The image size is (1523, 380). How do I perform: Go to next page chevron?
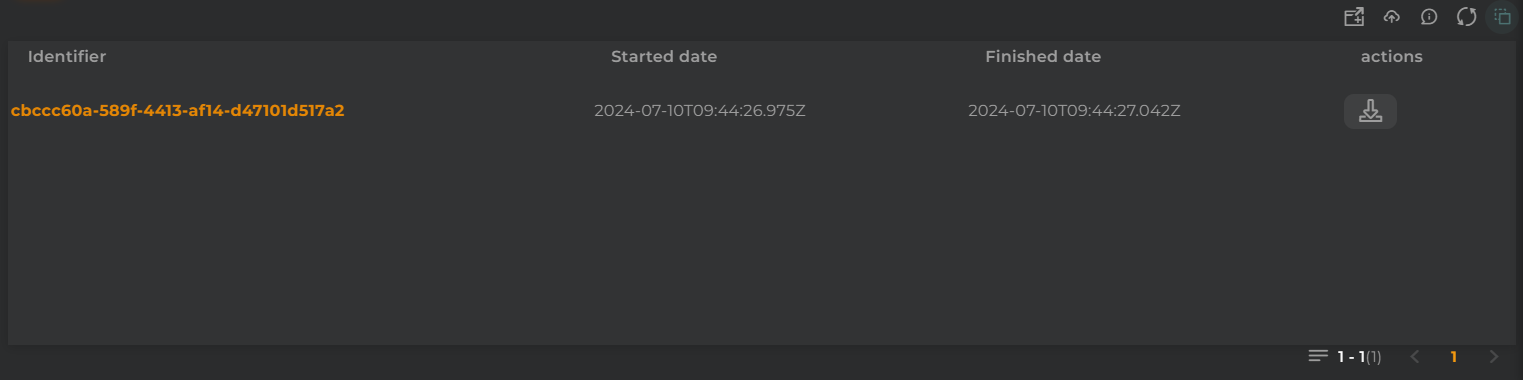(1494, 356)
